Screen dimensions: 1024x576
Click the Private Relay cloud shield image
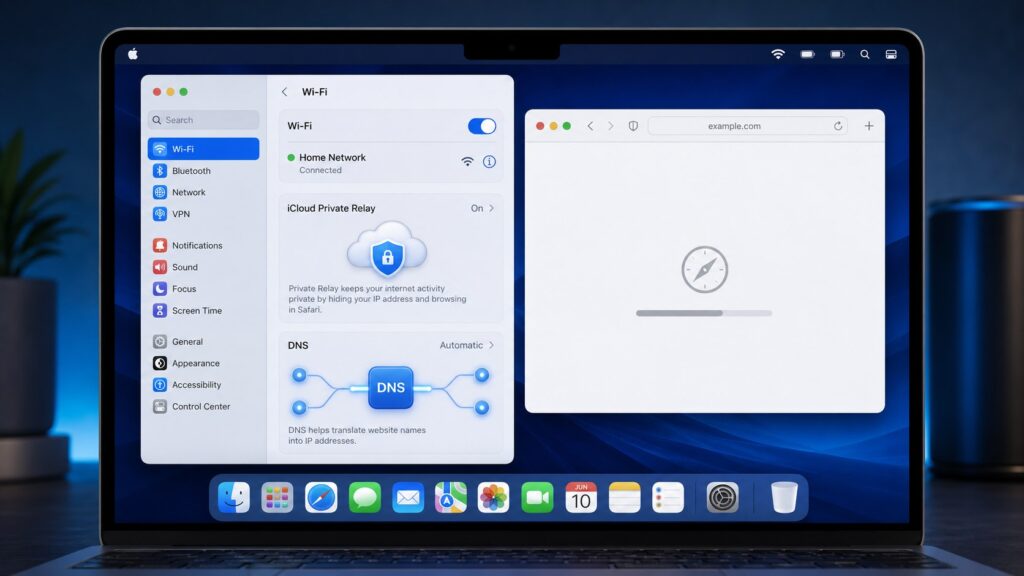point(387,249)
